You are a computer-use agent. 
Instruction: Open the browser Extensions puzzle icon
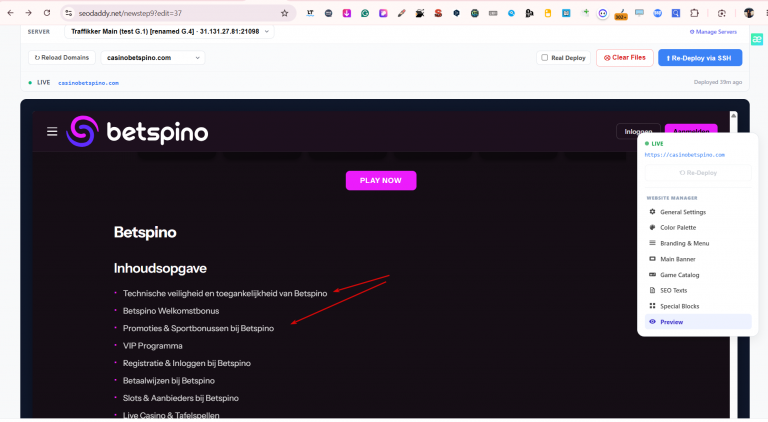(694, 13)
